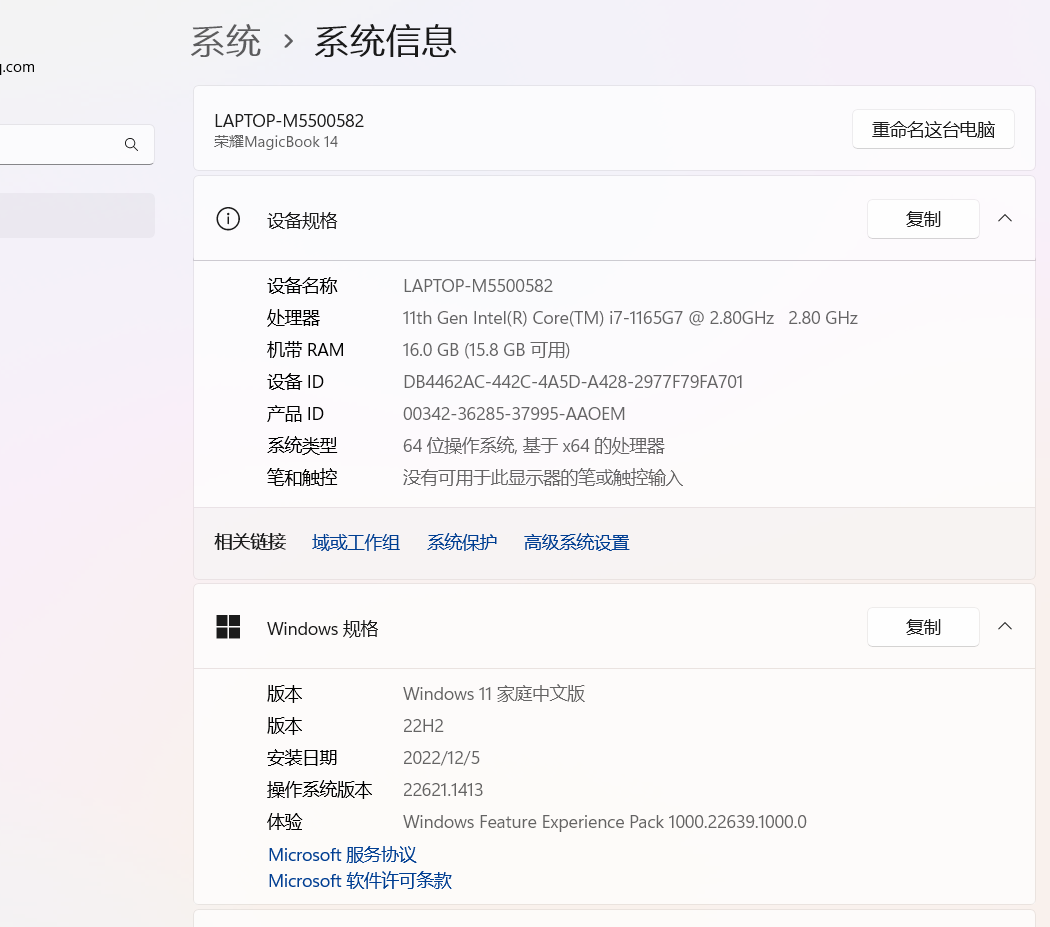1050x927 pixels.
Task: Collapse the Windows 规格 section chevron
Action: (1005, 626)
